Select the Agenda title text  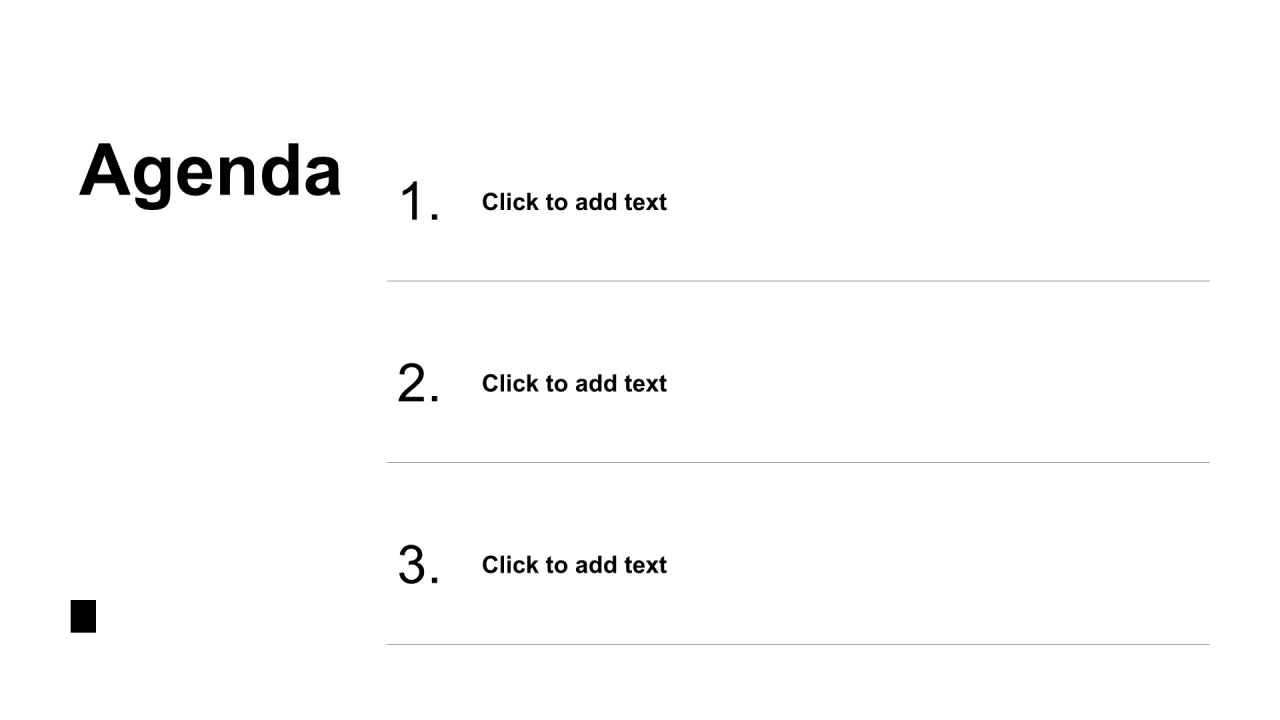pos(210,172)
